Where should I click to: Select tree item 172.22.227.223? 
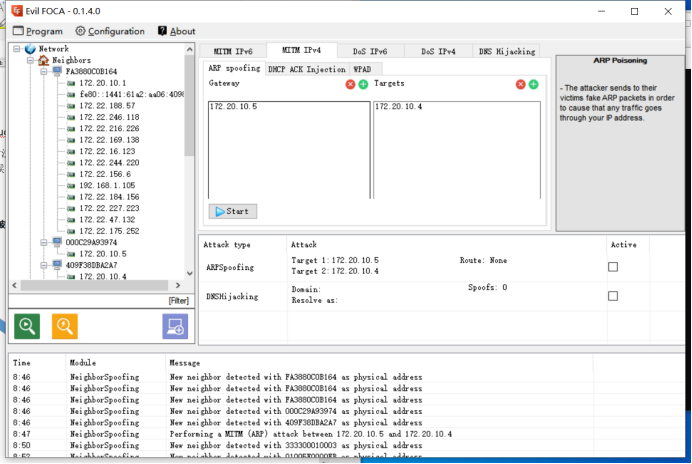tap(109, 208)
